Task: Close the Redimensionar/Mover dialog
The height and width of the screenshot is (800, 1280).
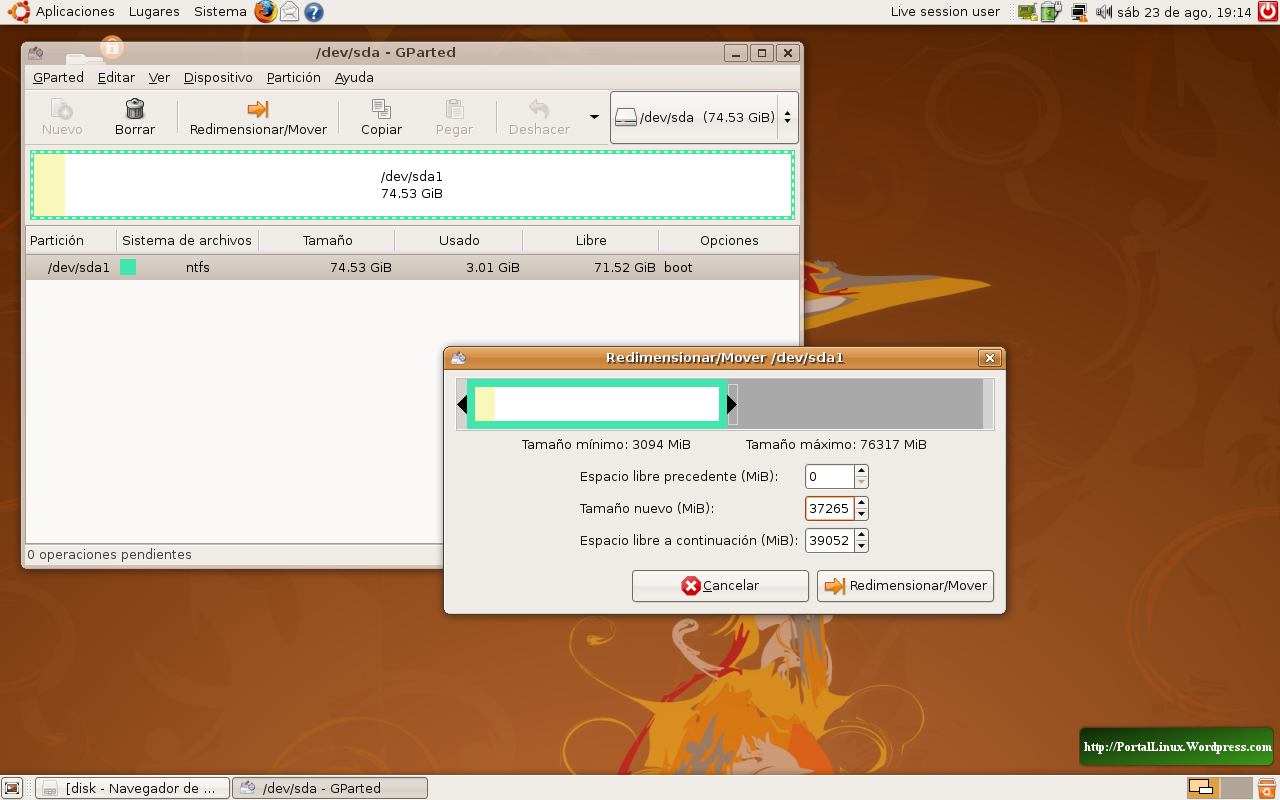Action: coord(989,357)
